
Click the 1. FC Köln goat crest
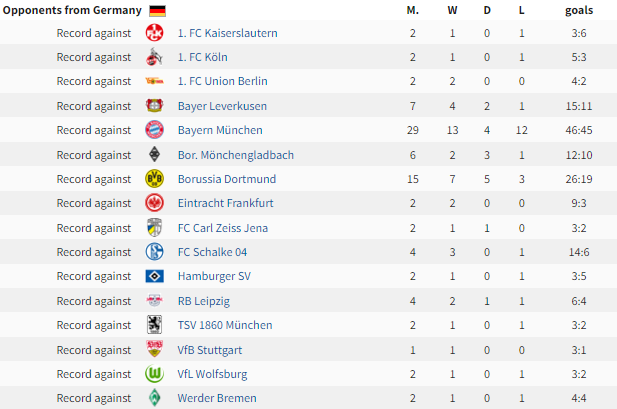click(x=154, y=57)
